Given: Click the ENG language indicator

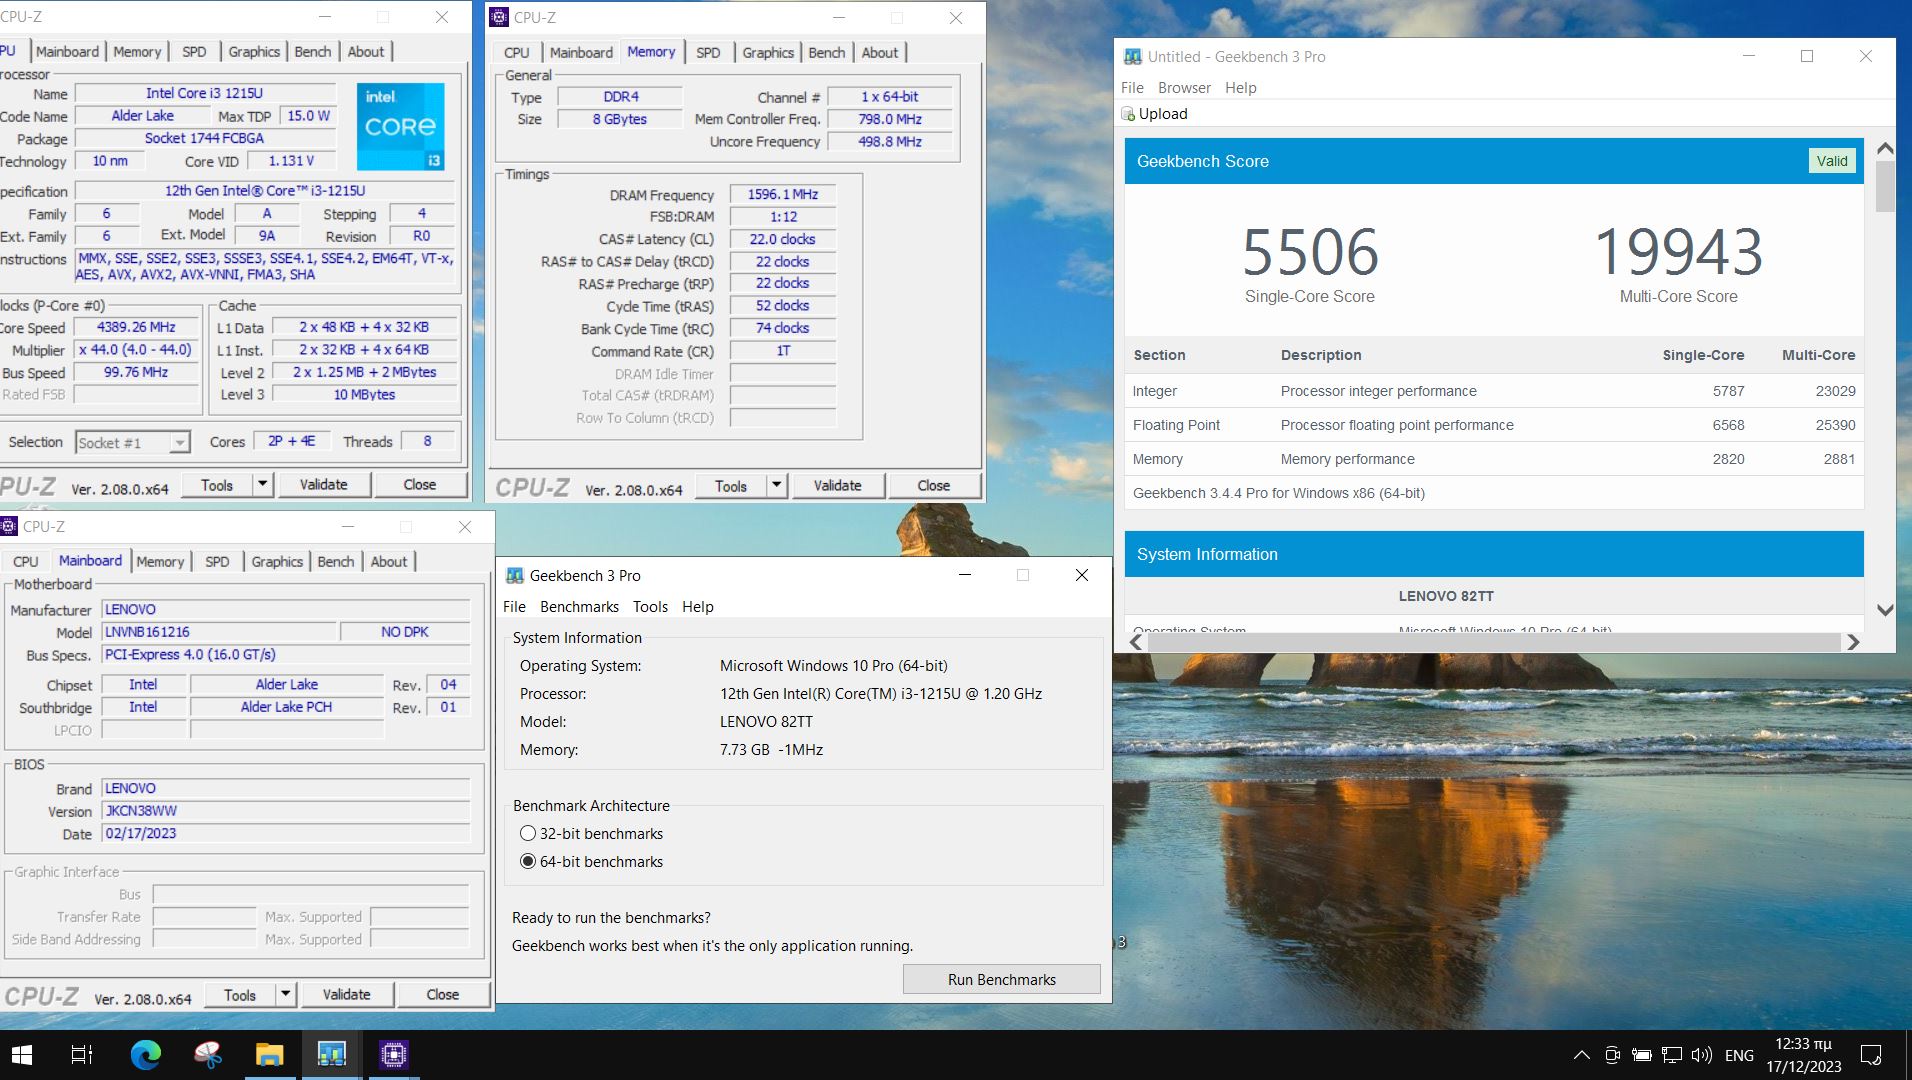Looking at the screenshot, I should click(1739, 1055).
